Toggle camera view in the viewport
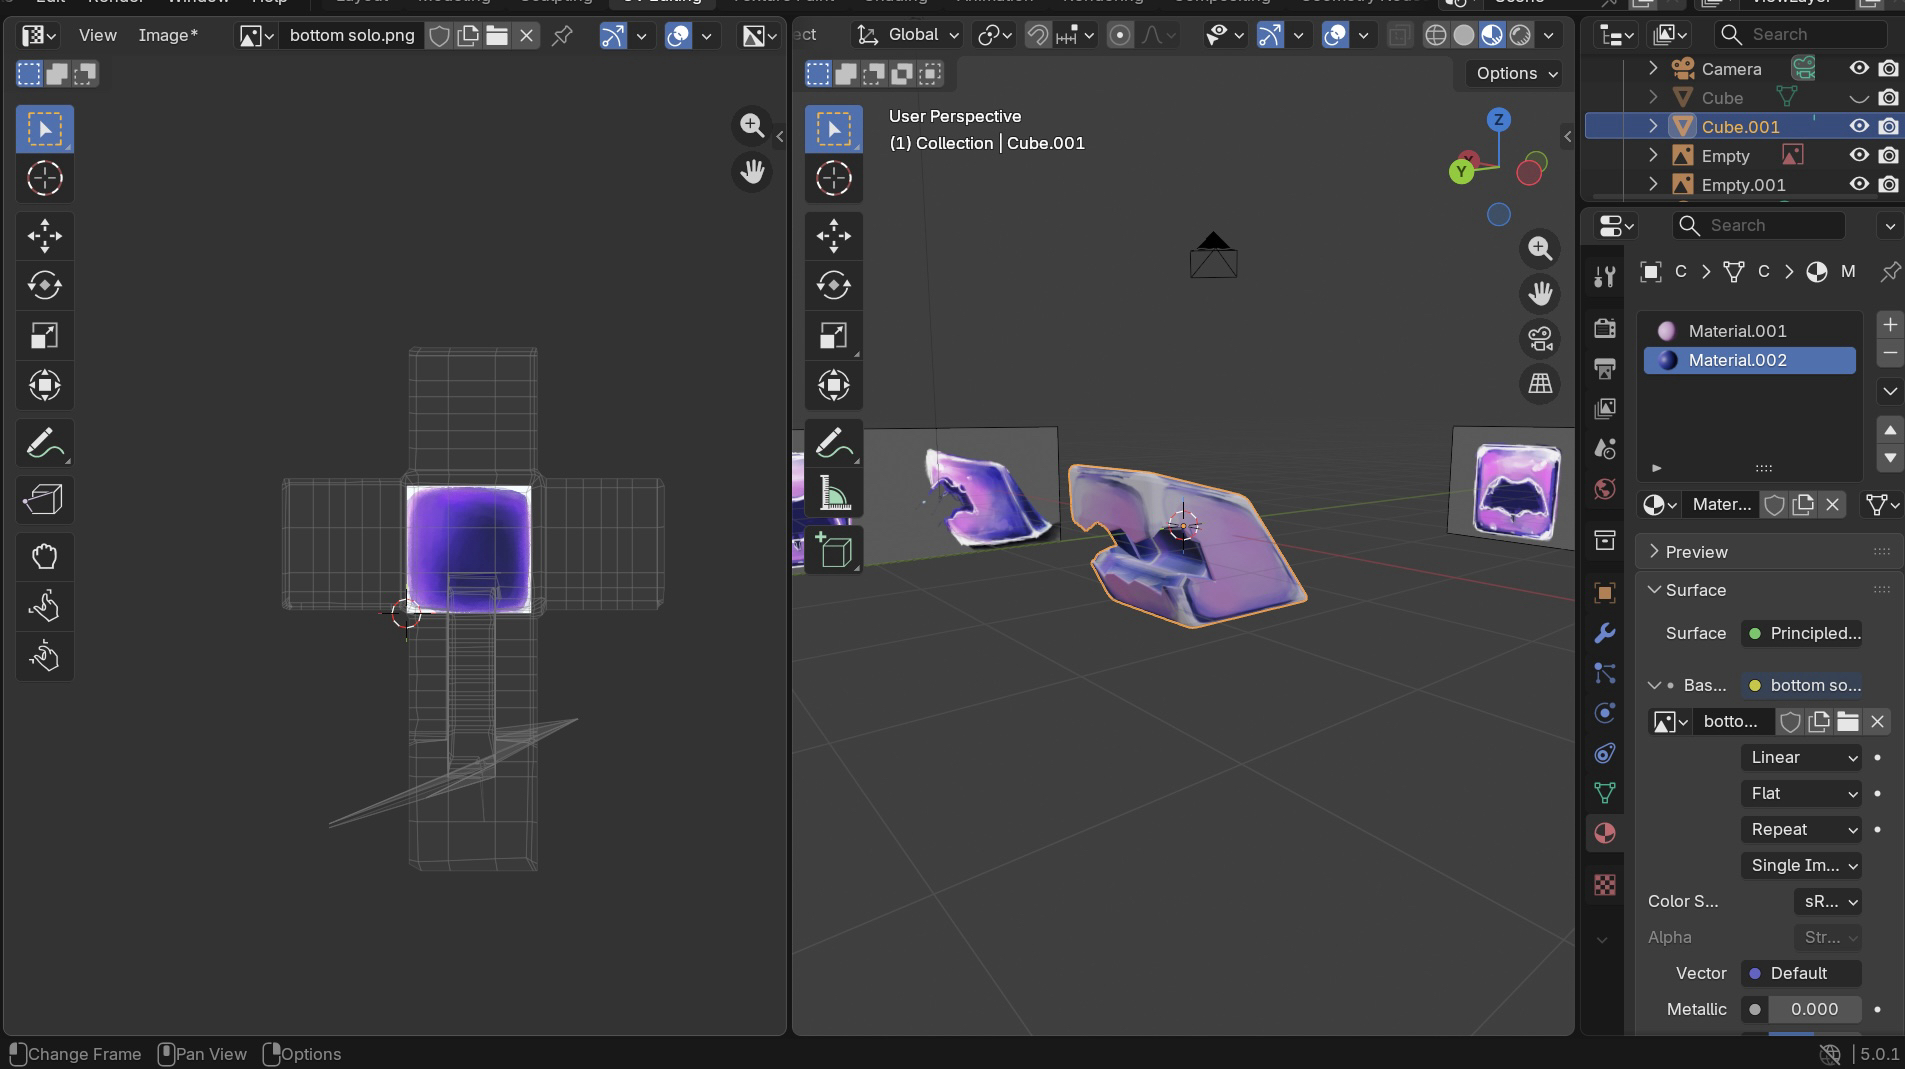This screenshot has height=1069, width=1905. 1540,339
